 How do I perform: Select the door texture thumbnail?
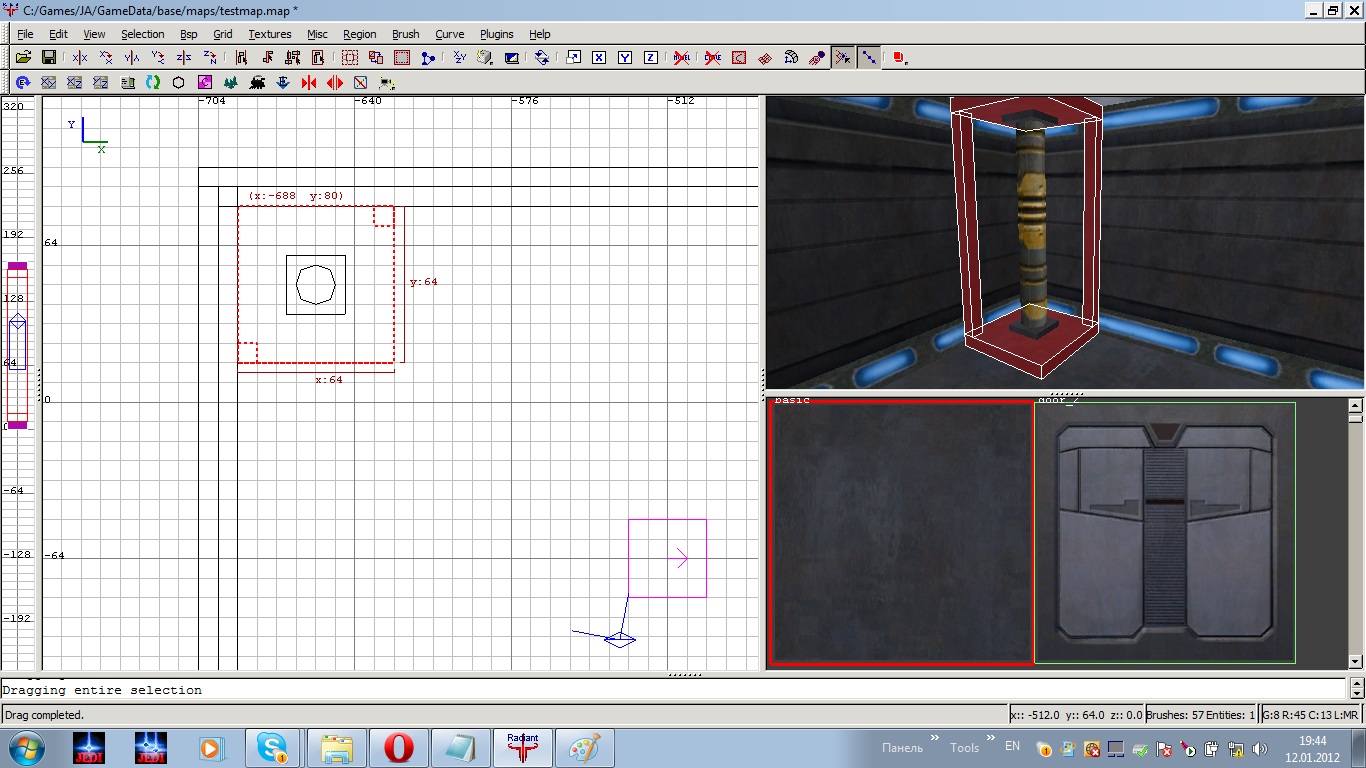click(x=1165, y=533)
